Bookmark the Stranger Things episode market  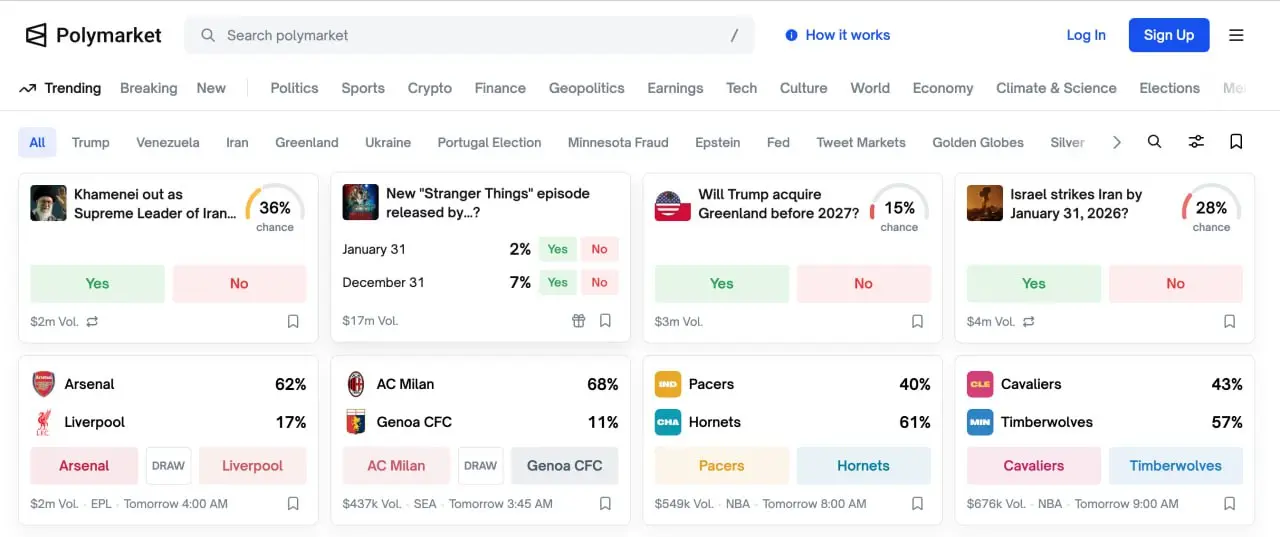(605, 321)
